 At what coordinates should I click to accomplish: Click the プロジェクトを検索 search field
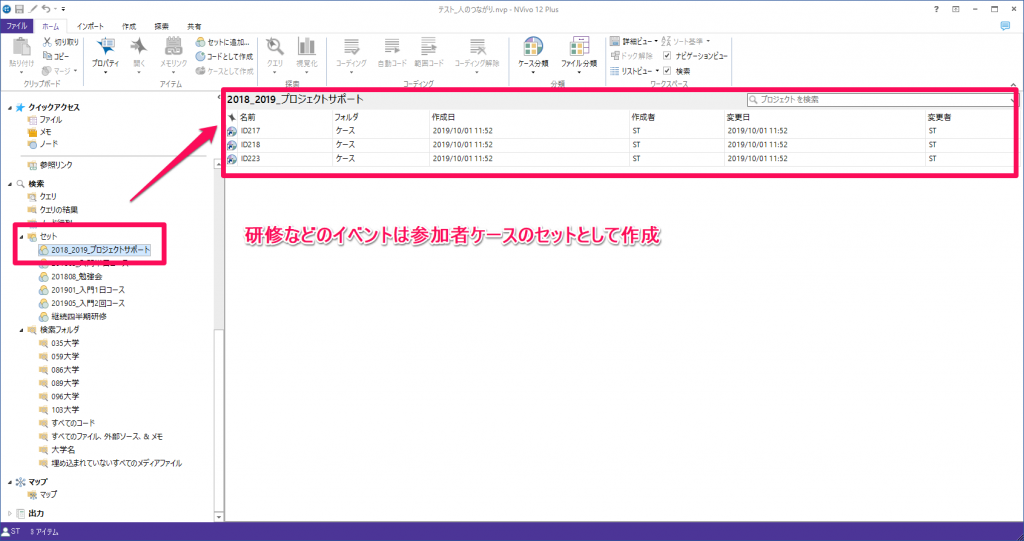(x=880, y=100)
